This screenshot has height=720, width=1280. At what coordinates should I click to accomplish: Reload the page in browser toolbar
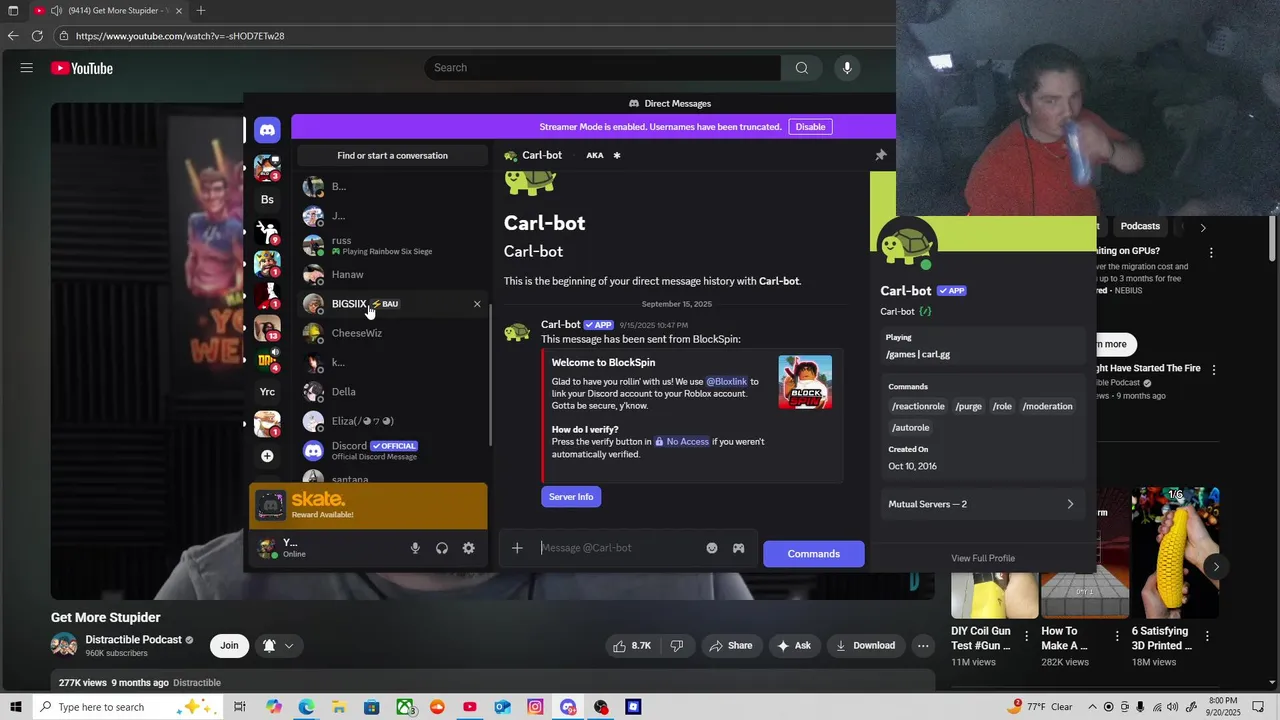tap(37, 36)
